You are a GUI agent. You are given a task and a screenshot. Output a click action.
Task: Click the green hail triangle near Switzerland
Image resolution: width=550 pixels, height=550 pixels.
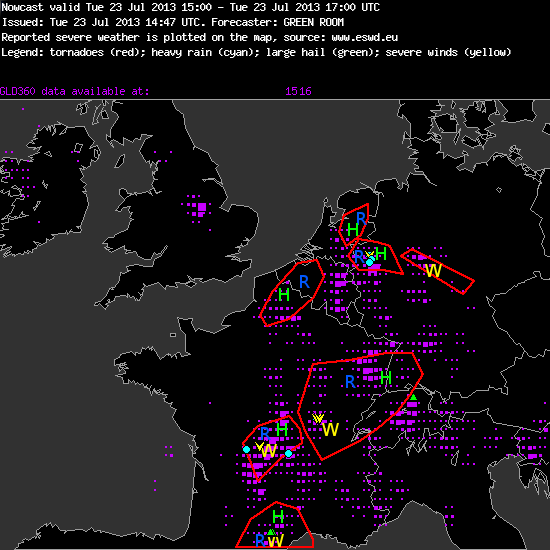coord(413,397)
